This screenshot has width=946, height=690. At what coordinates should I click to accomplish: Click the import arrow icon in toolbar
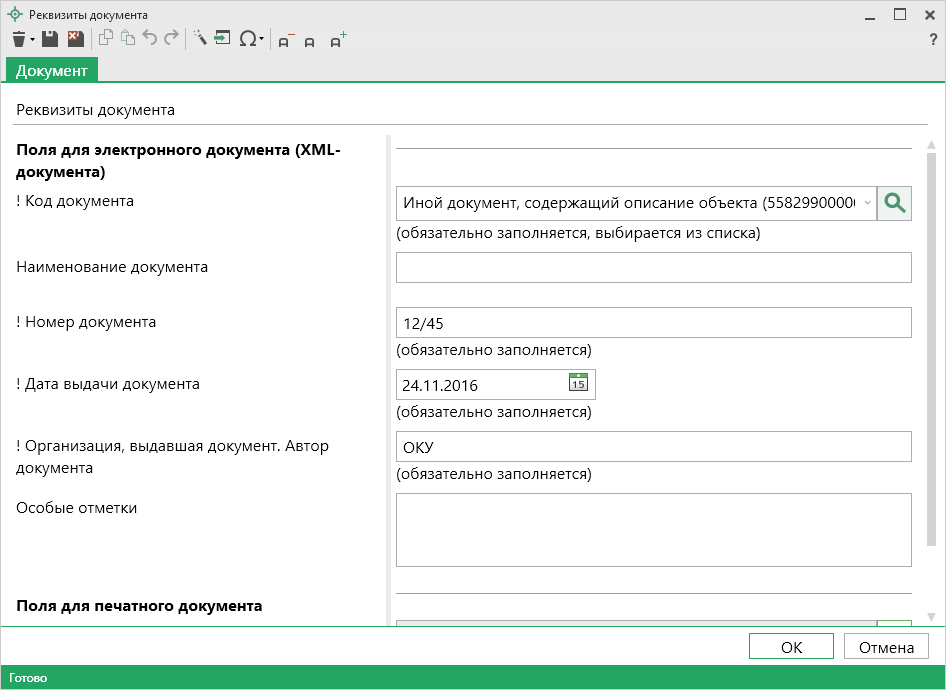[x=222, y=39]
